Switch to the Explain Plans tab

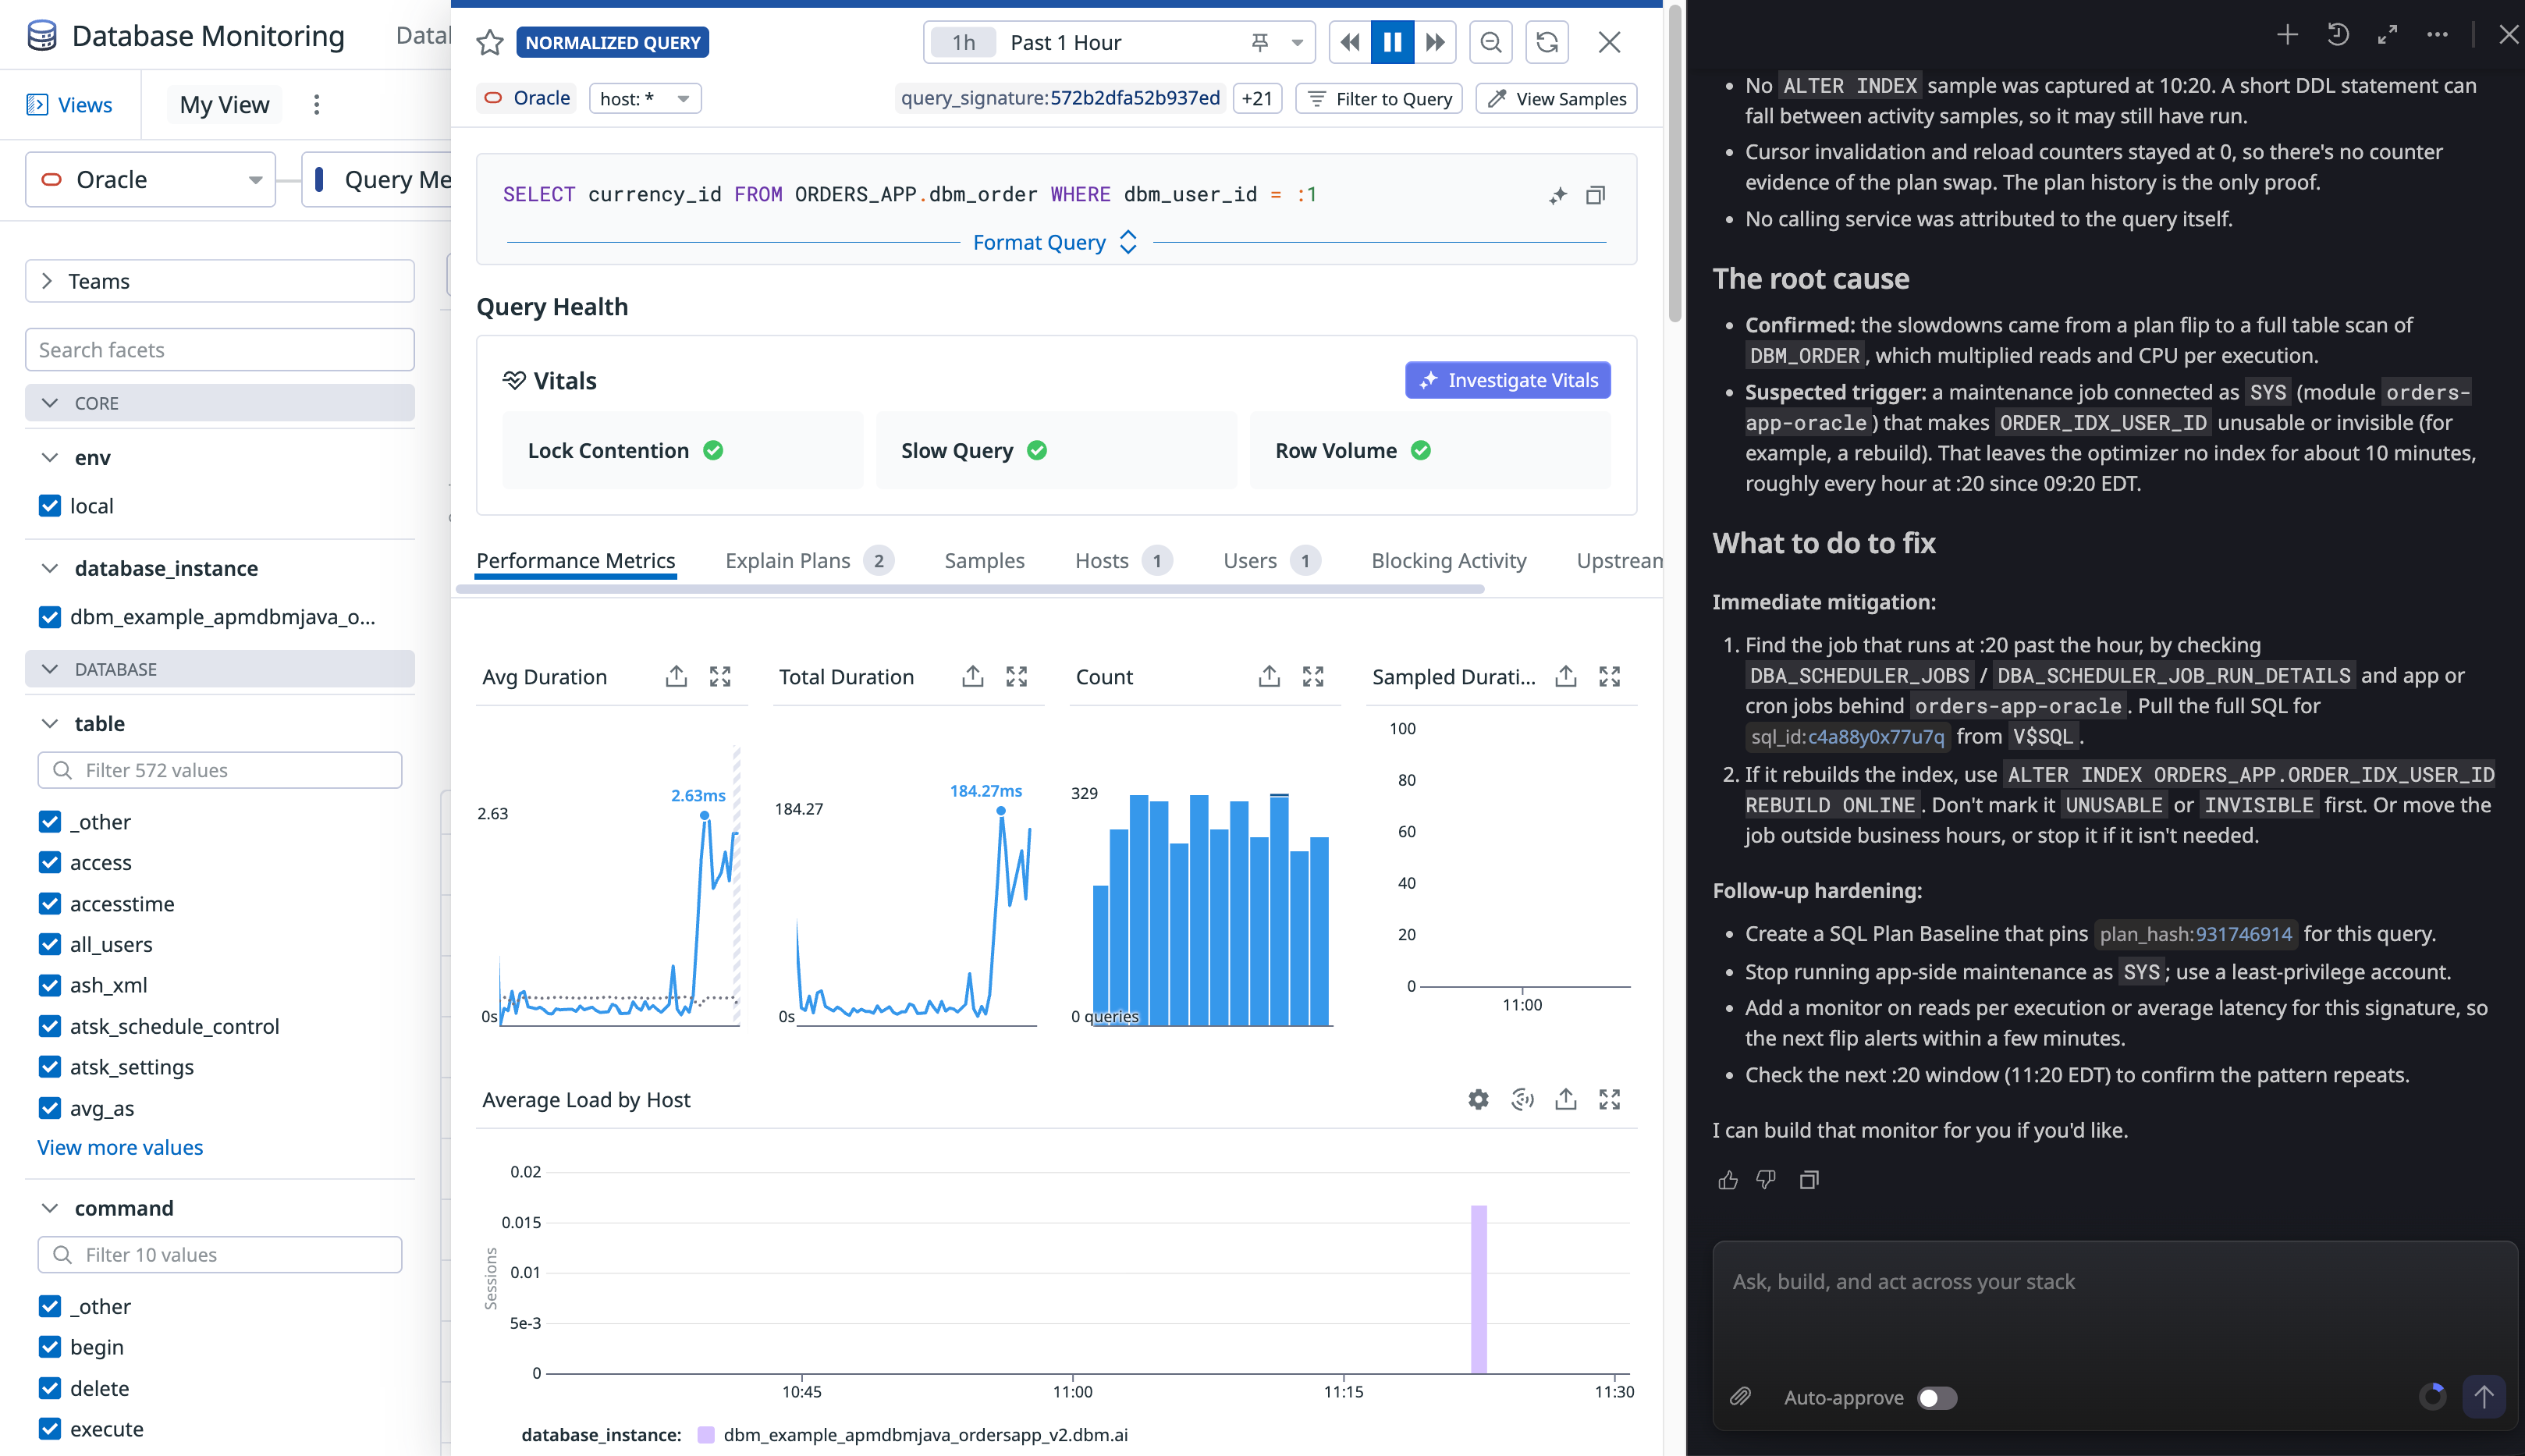[x=808, y=561]
